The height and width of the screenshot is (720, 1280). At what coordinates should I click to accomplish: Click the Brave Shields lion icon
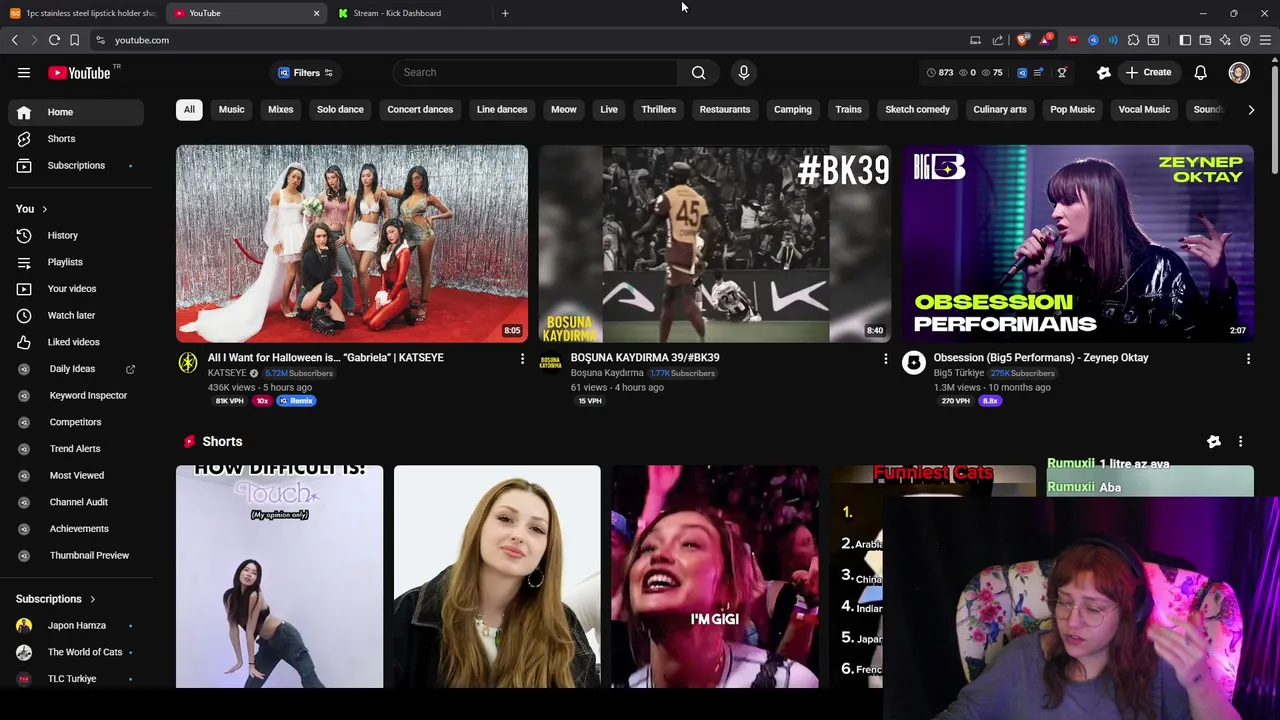pyautogui.click(x=1022, y=40)
